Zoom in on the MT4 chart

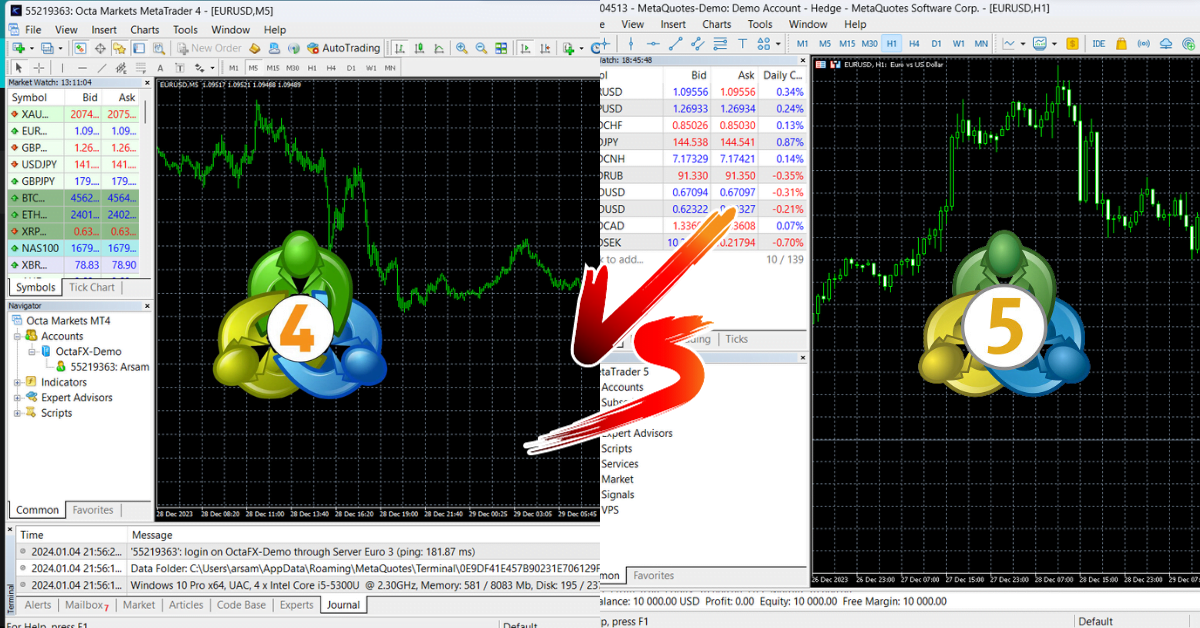[x=462, y=48]
